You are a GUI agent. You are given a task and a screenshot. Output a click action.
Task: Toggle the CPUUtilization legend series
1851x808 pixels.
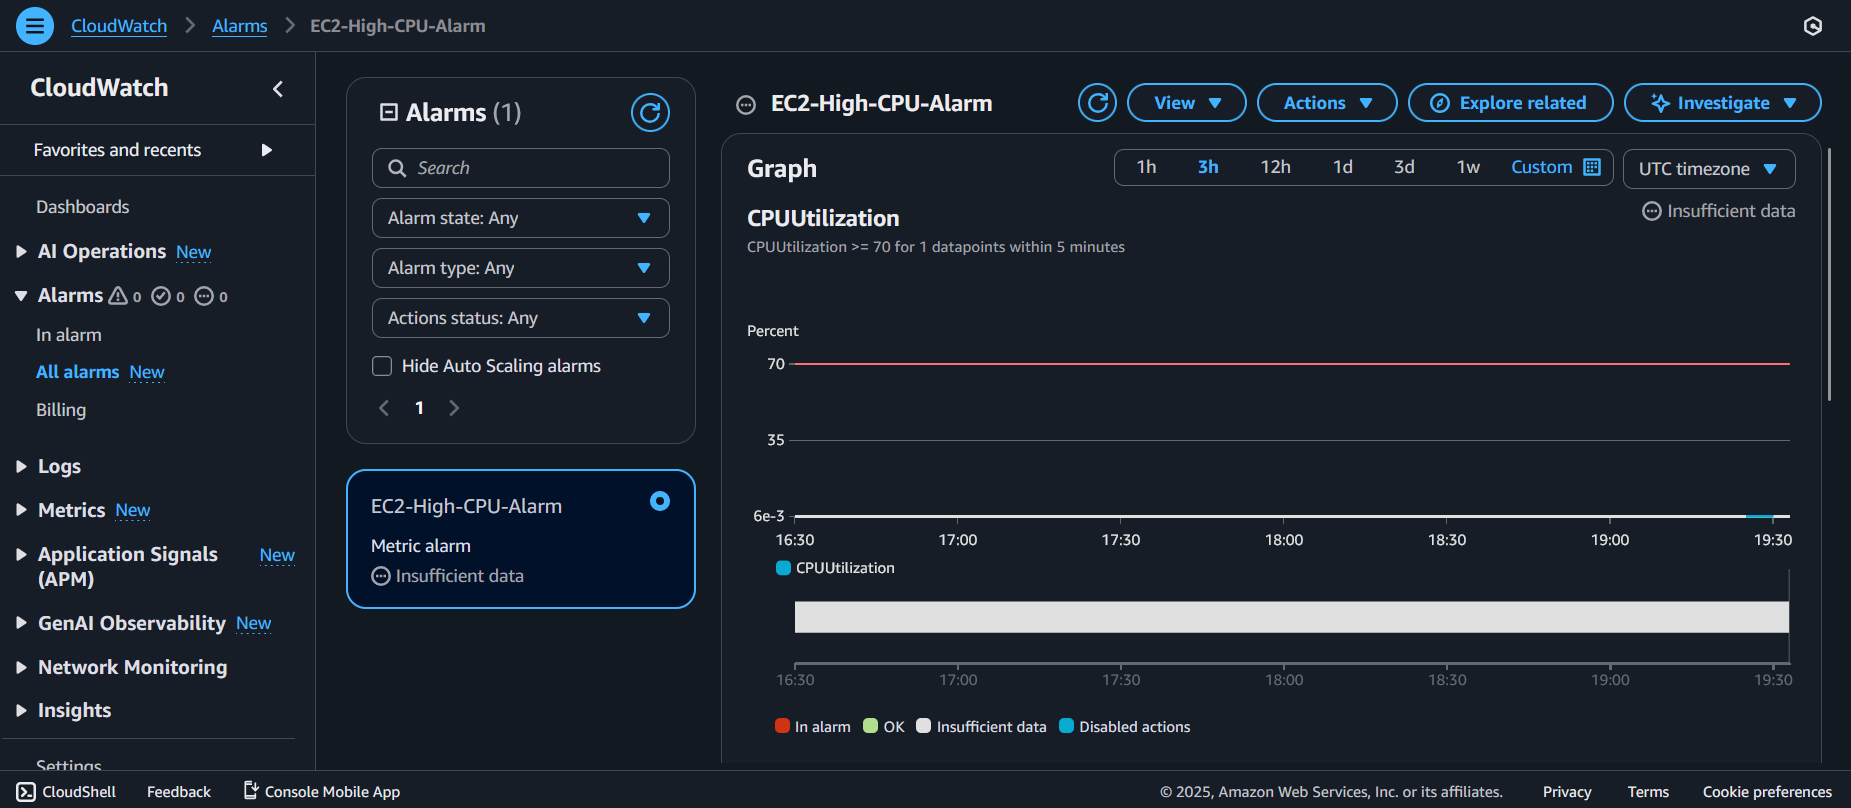coord(835,568)
